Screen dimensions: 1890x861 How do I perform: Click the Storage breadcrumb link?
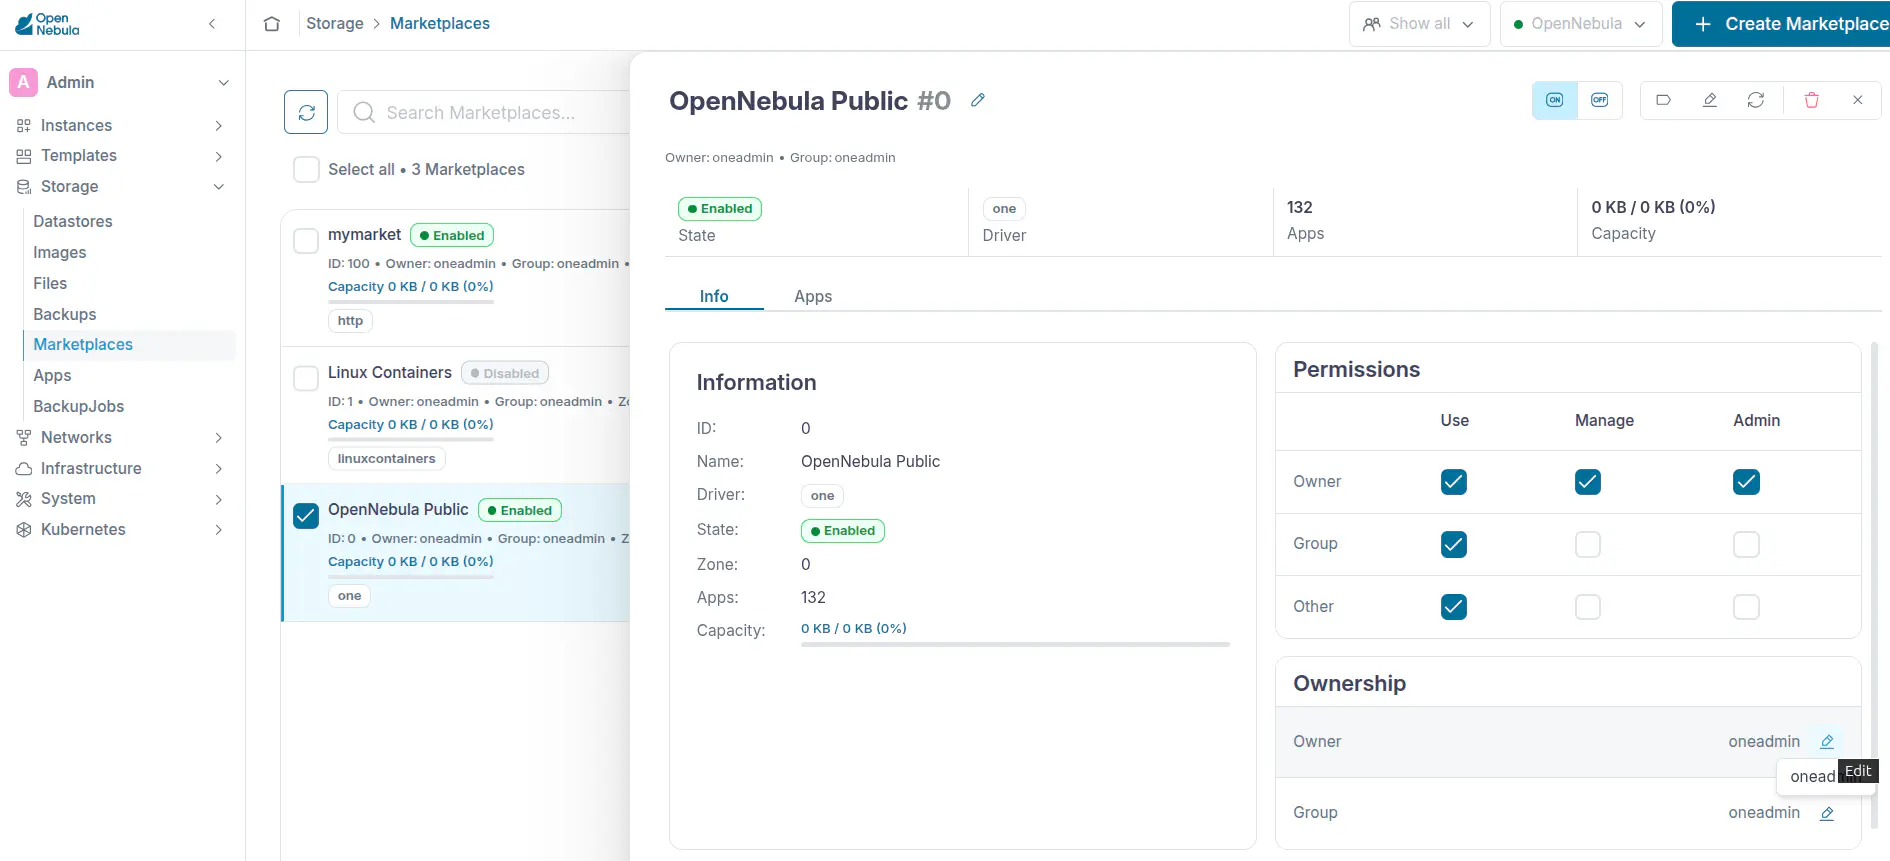point(335,23)
